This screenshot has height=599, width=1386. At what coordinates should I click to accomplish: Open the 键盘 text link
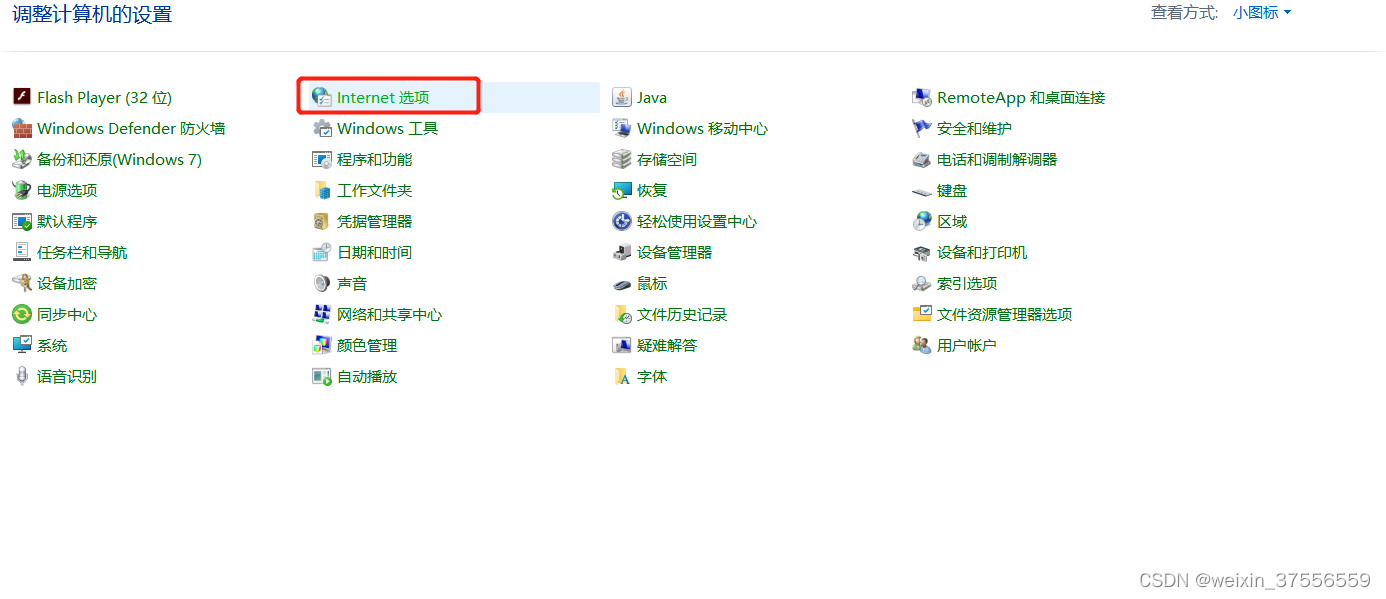click(x=952, y=190)
